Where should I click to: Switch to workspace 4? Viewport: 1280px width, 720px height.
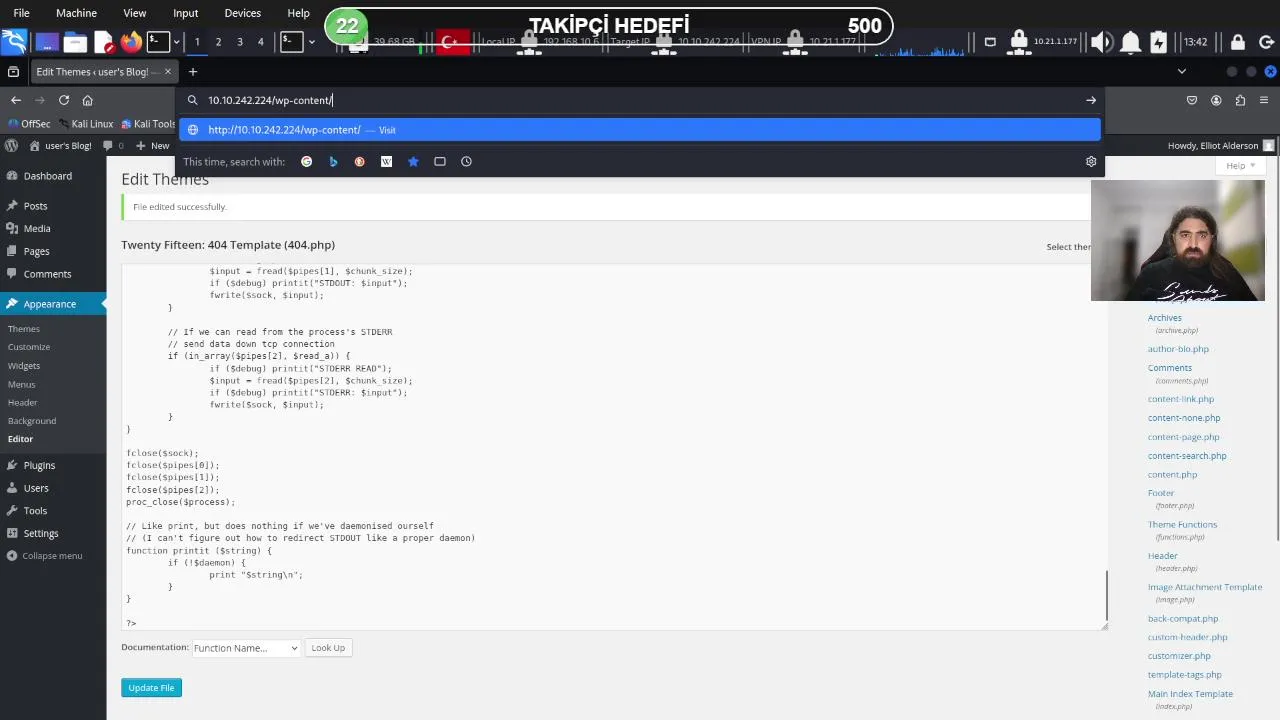261,42
